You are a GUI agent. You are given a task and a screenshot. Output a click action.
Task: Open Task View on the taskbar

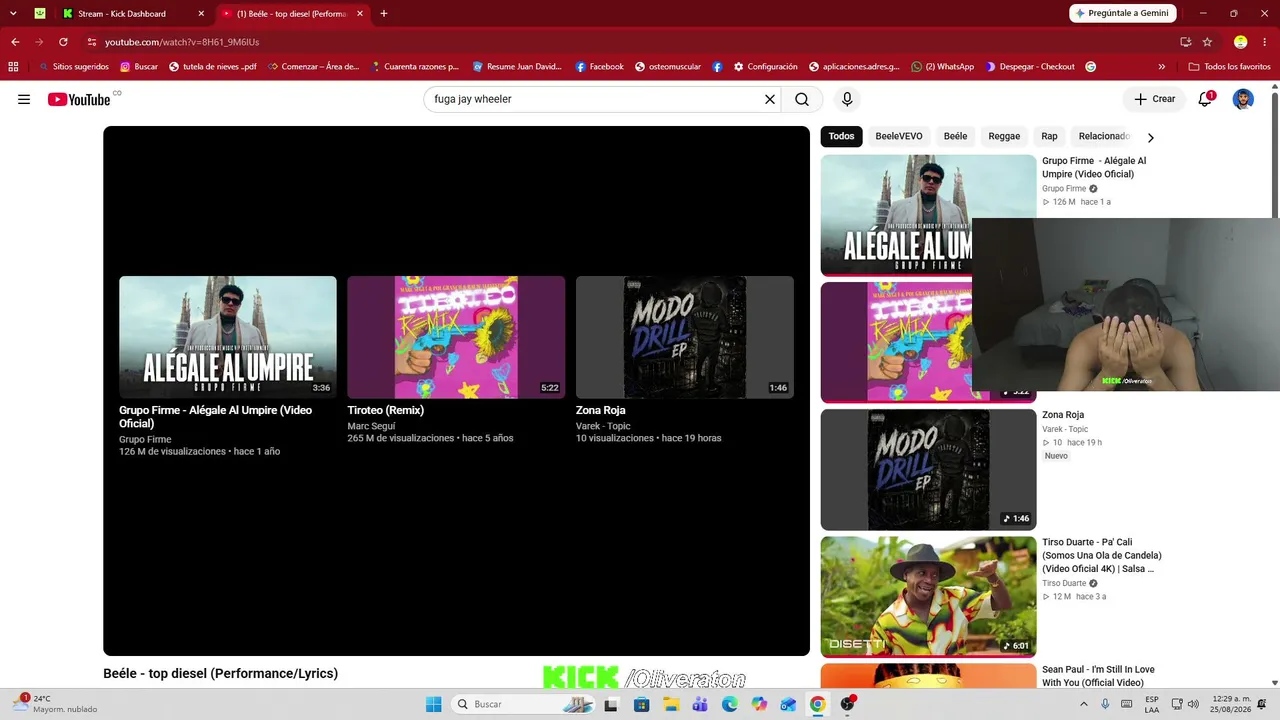[x=613, y=704]
